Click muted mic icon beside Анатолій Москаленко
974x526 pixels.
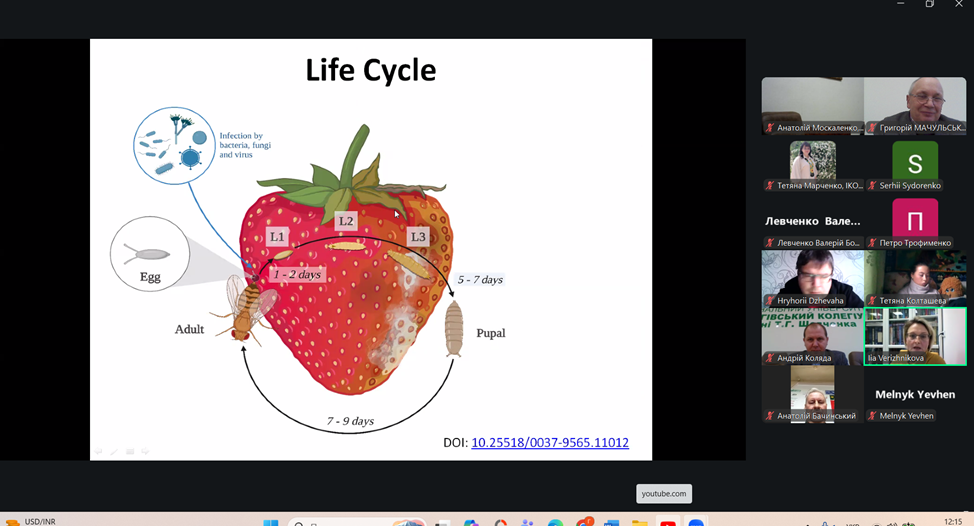point(770,128)
